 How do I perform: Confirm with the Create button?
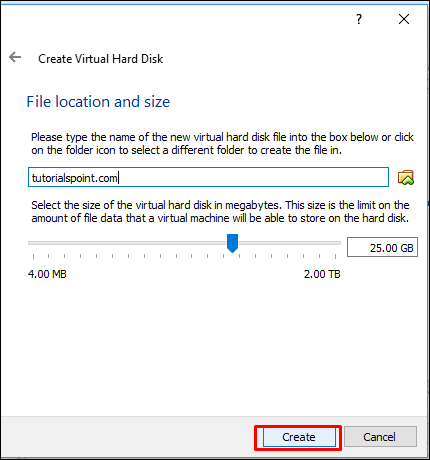[x=299, y=437]
